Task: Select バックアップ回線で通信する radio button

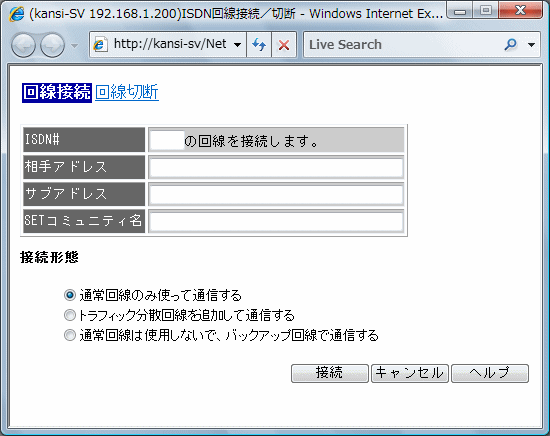Action: 70,335
